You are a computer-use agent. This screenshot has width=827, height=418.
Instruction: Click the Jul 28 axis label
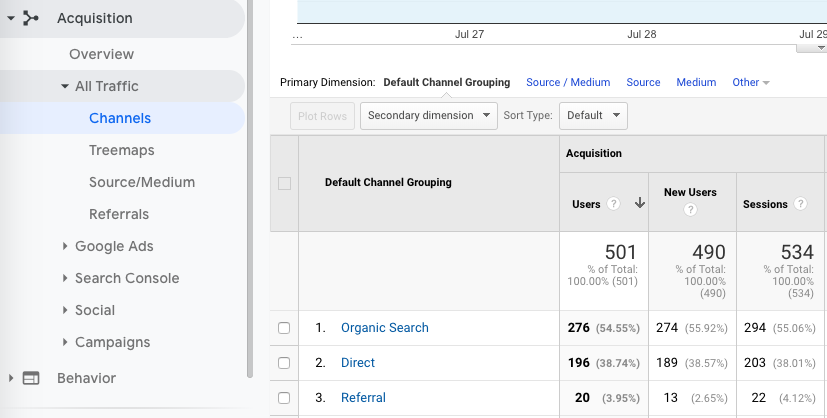[x=642, y=34]
